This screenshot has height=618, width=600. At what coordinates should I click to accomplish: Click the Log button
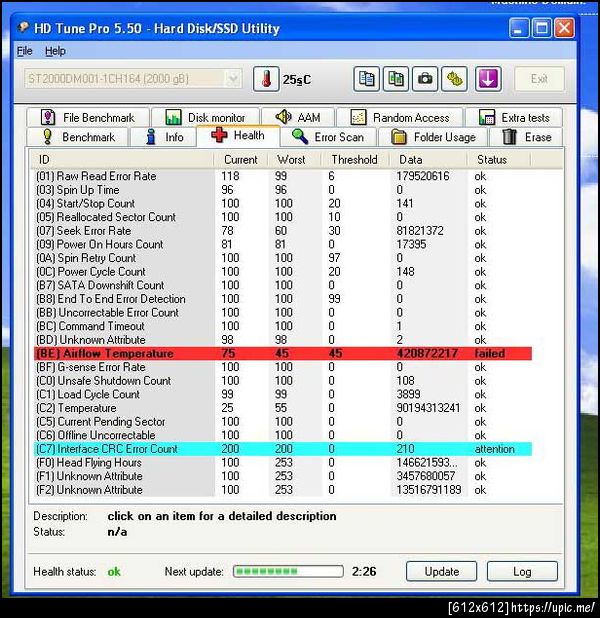point(522,571)
